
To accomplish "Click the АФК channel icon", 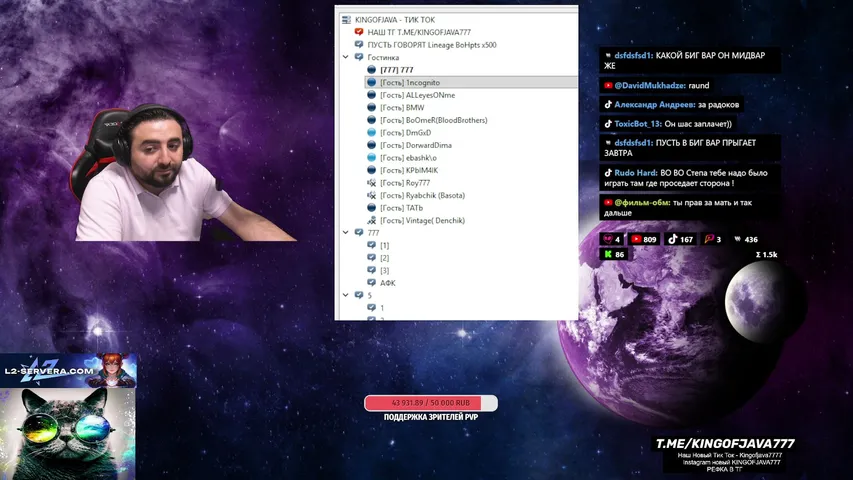I will pyautogui.click(x=372, y=282).
